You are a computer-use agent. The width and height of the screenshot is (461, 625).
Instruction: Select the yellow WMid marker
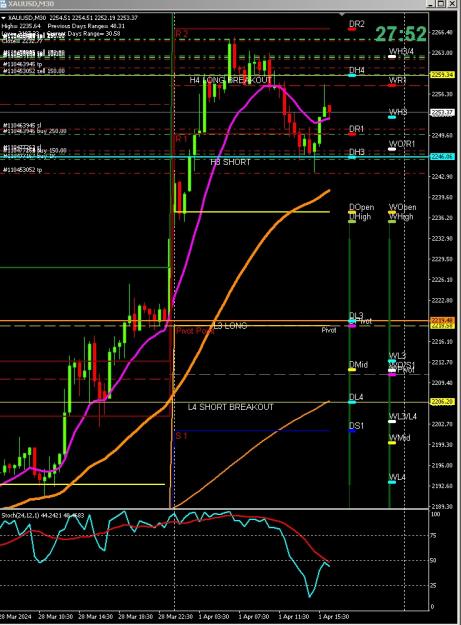click(x=392, y=442)
